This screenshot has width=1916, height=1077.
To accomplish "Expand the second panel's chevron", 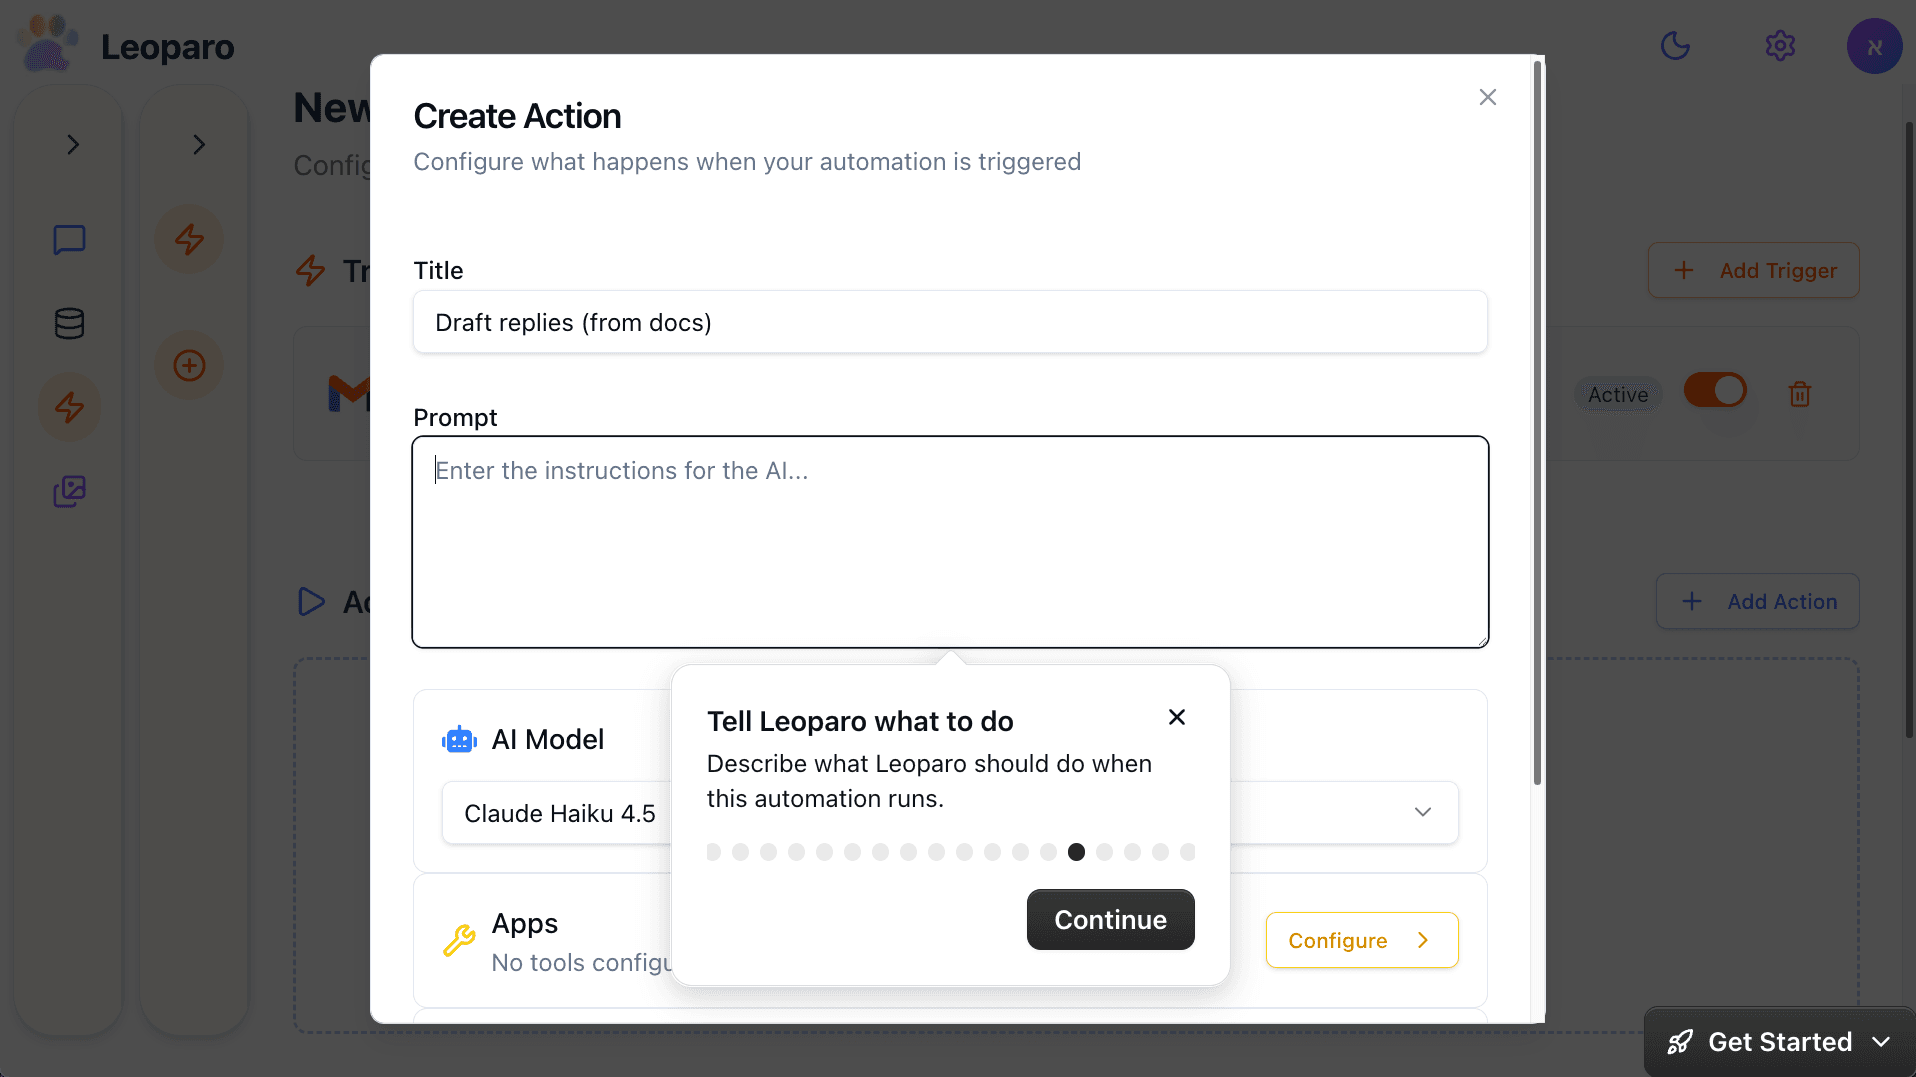I will pyautogui.click(x=199, y=144).
